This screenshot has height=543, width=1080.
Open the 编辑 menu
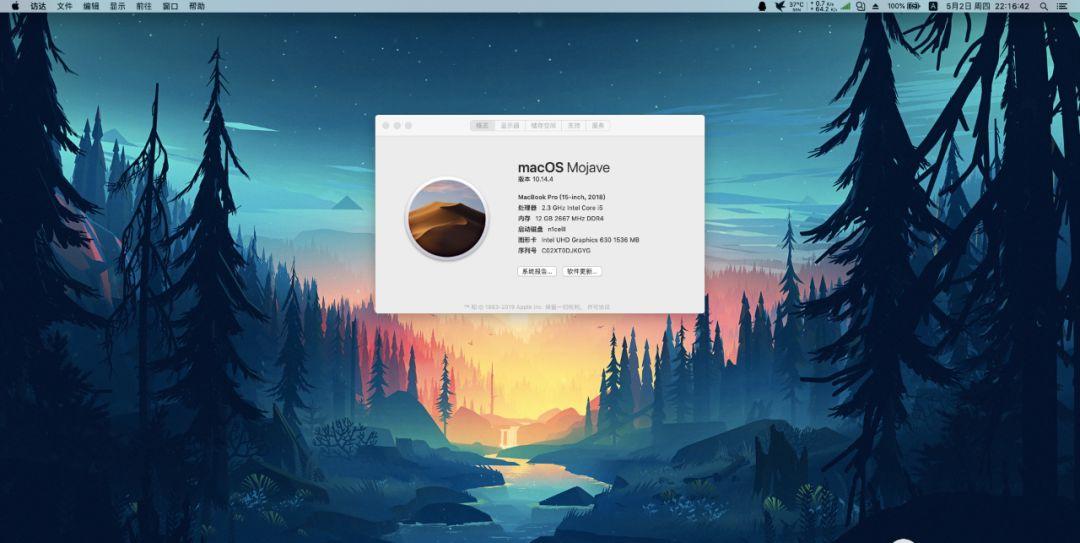coord(91,6)
